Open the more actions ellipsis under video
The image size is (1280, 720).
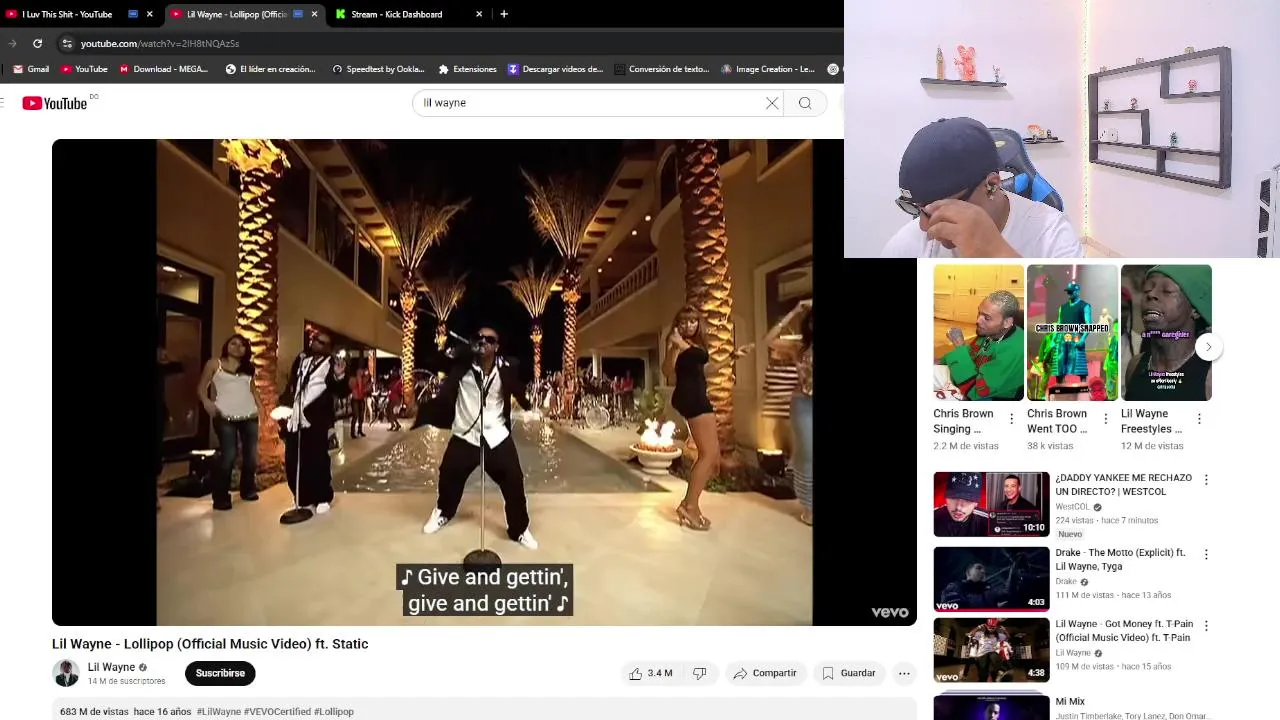[904, 673]
